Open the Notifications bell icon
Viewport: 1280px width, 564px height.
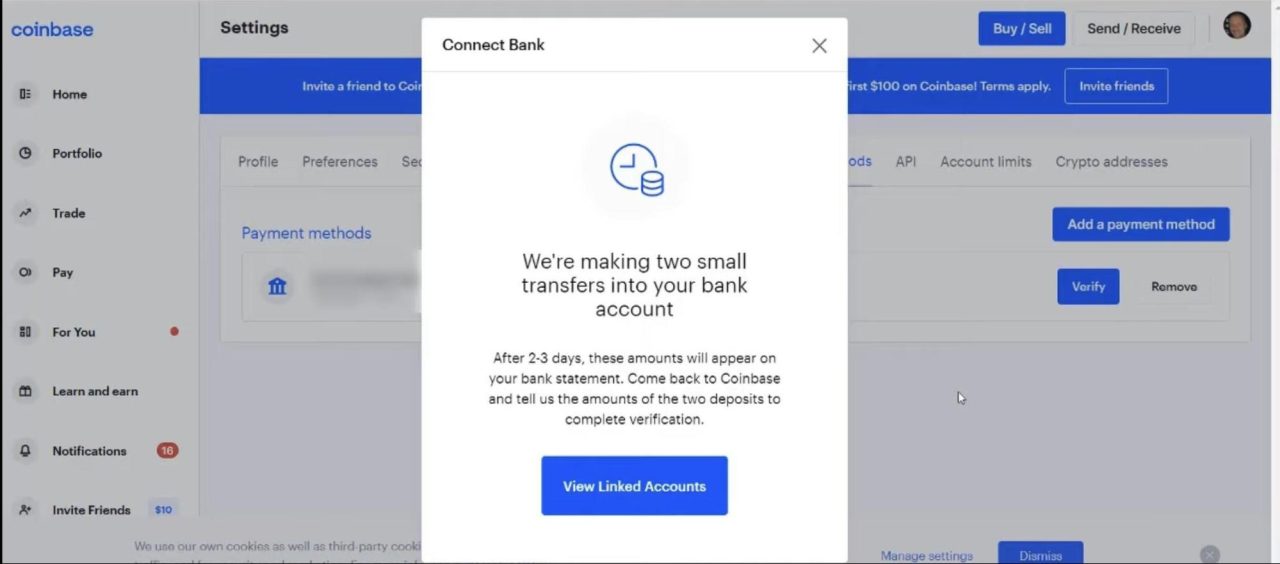point(26,451)
